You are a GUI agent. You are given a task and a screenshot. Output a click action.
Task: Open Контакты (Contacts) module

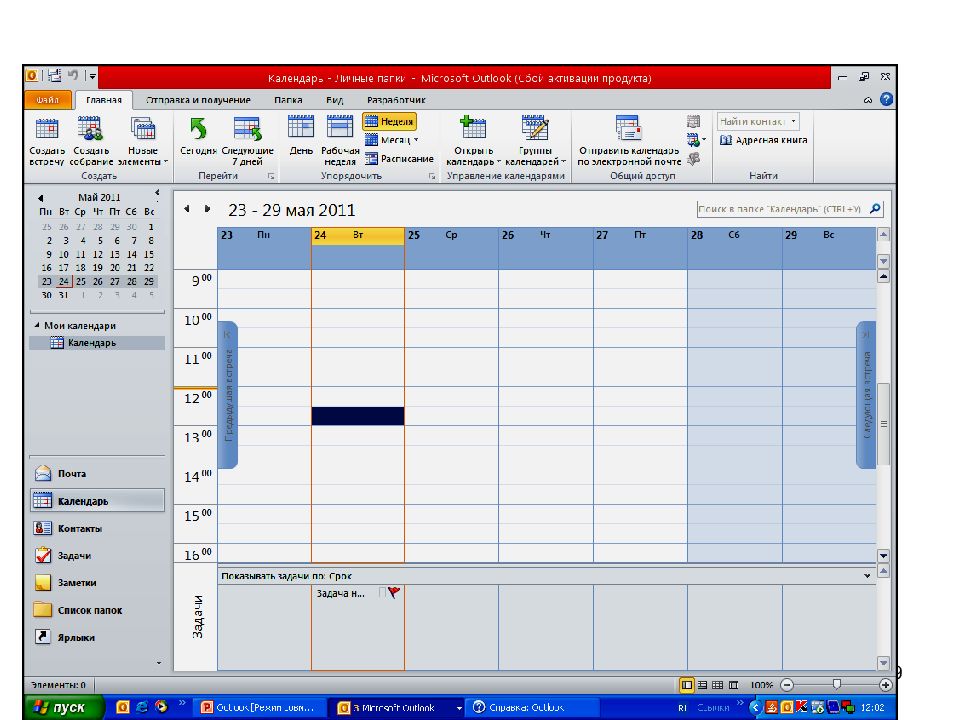point(97,528)
